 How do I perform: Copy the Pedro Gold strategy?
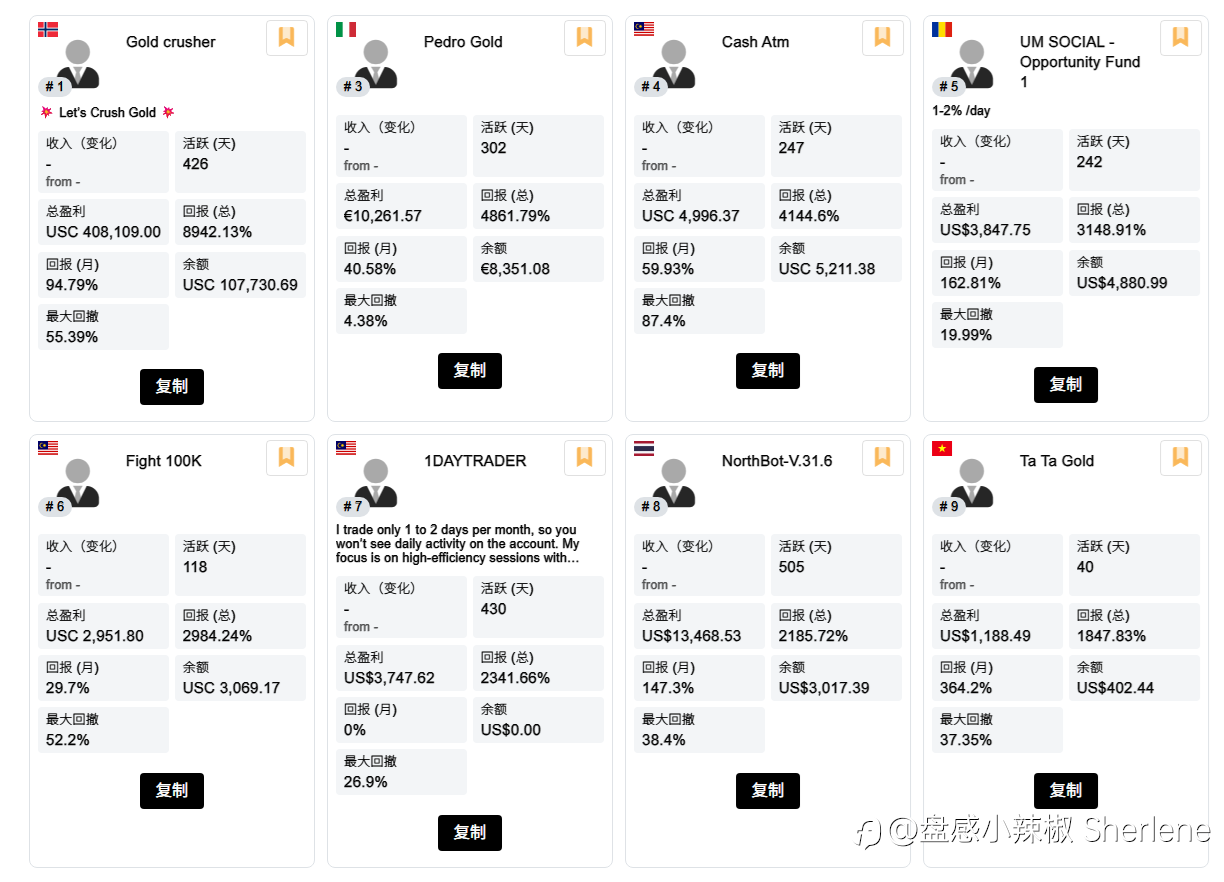469,371
